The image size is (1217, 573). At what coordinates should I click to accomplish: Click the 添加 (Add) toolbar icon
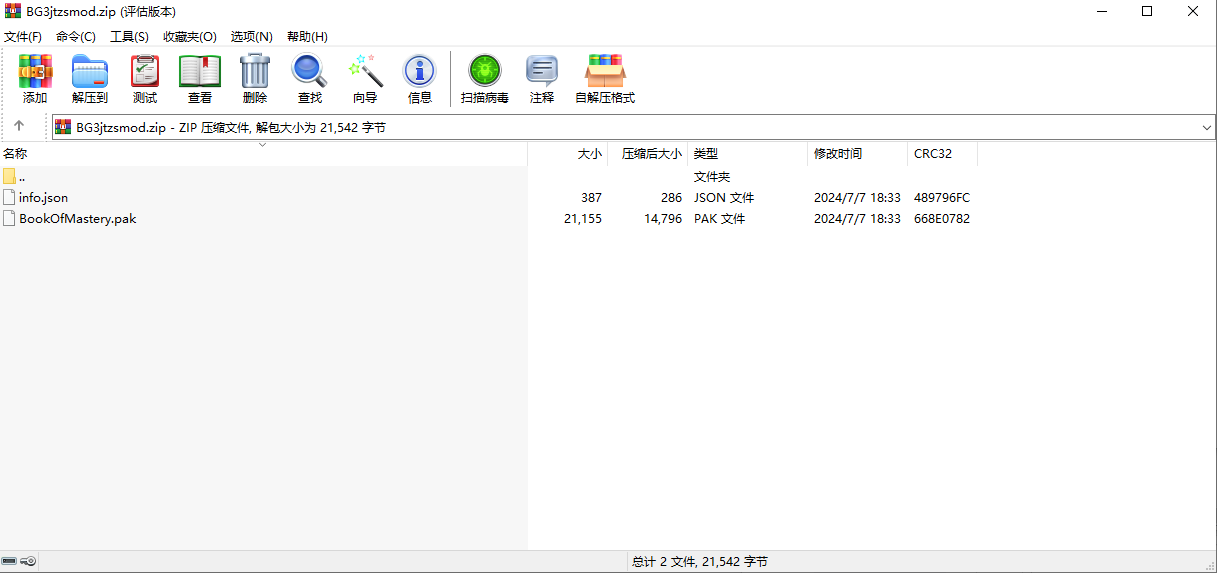coord(35,71)
